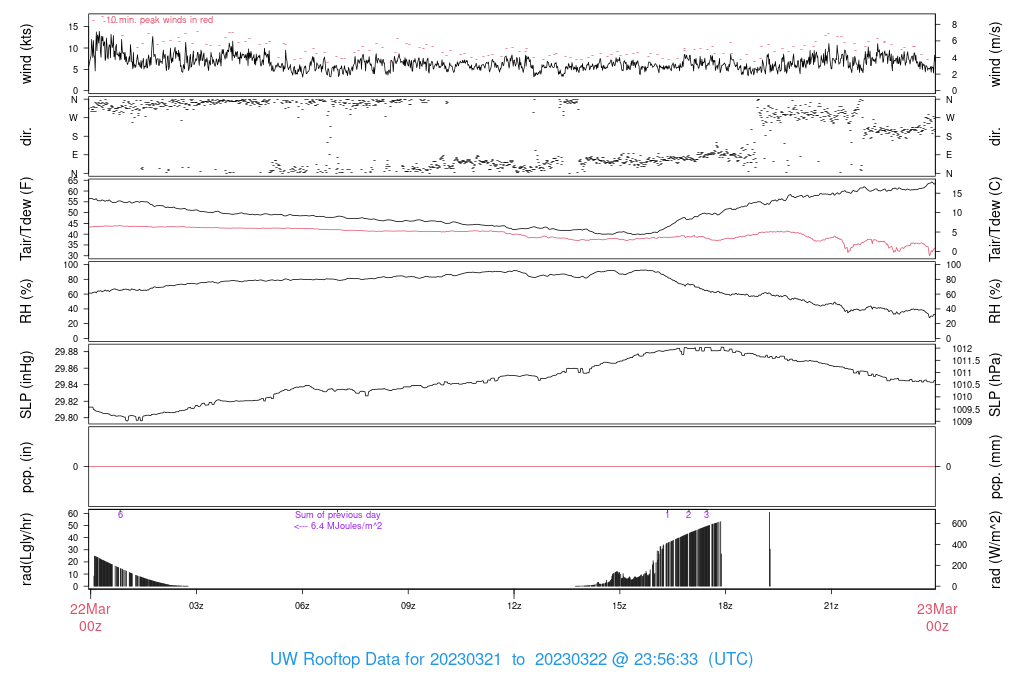Click the "15z" time tick label
The image size is (1024, 700).
(619, 606)
